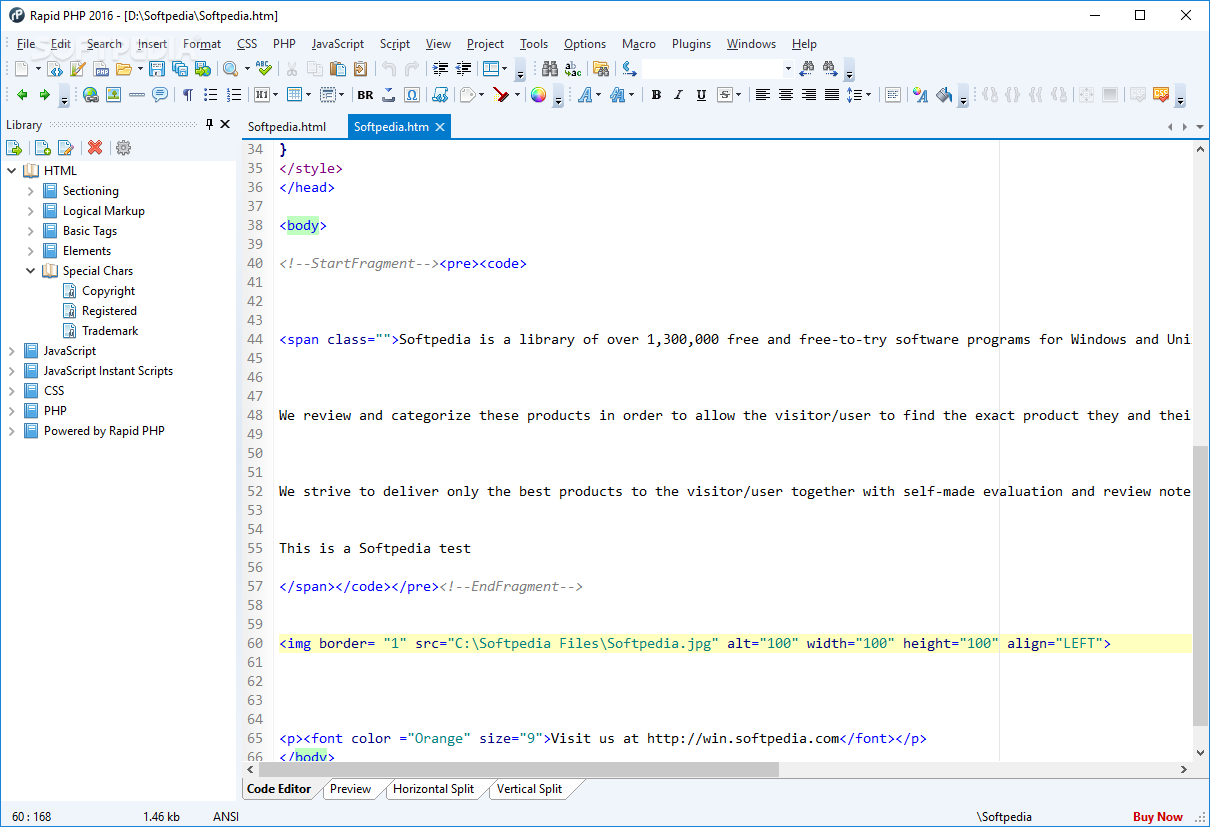Click the validate CSS icon with checkmark
The width and height of the screenshot is (1210, 827).
pos(1161,95)
